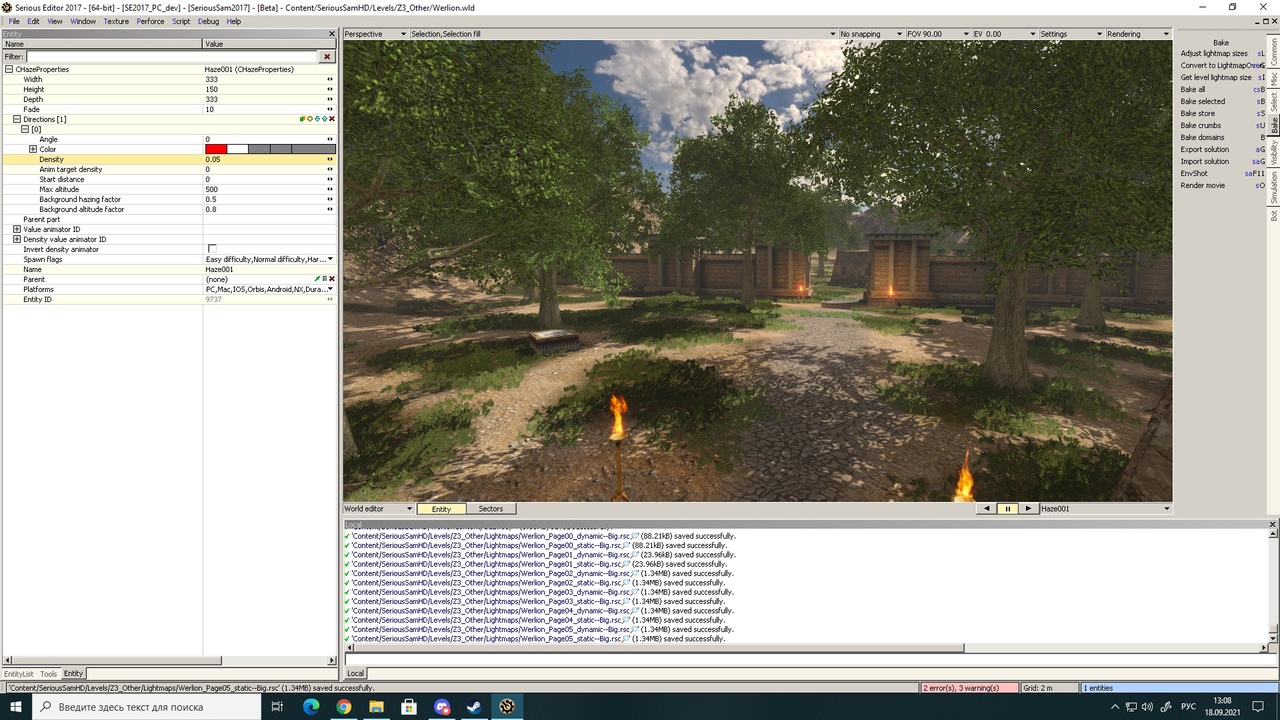
Task: Open Task View on the taskbar
Action: (x=277, y=707)
